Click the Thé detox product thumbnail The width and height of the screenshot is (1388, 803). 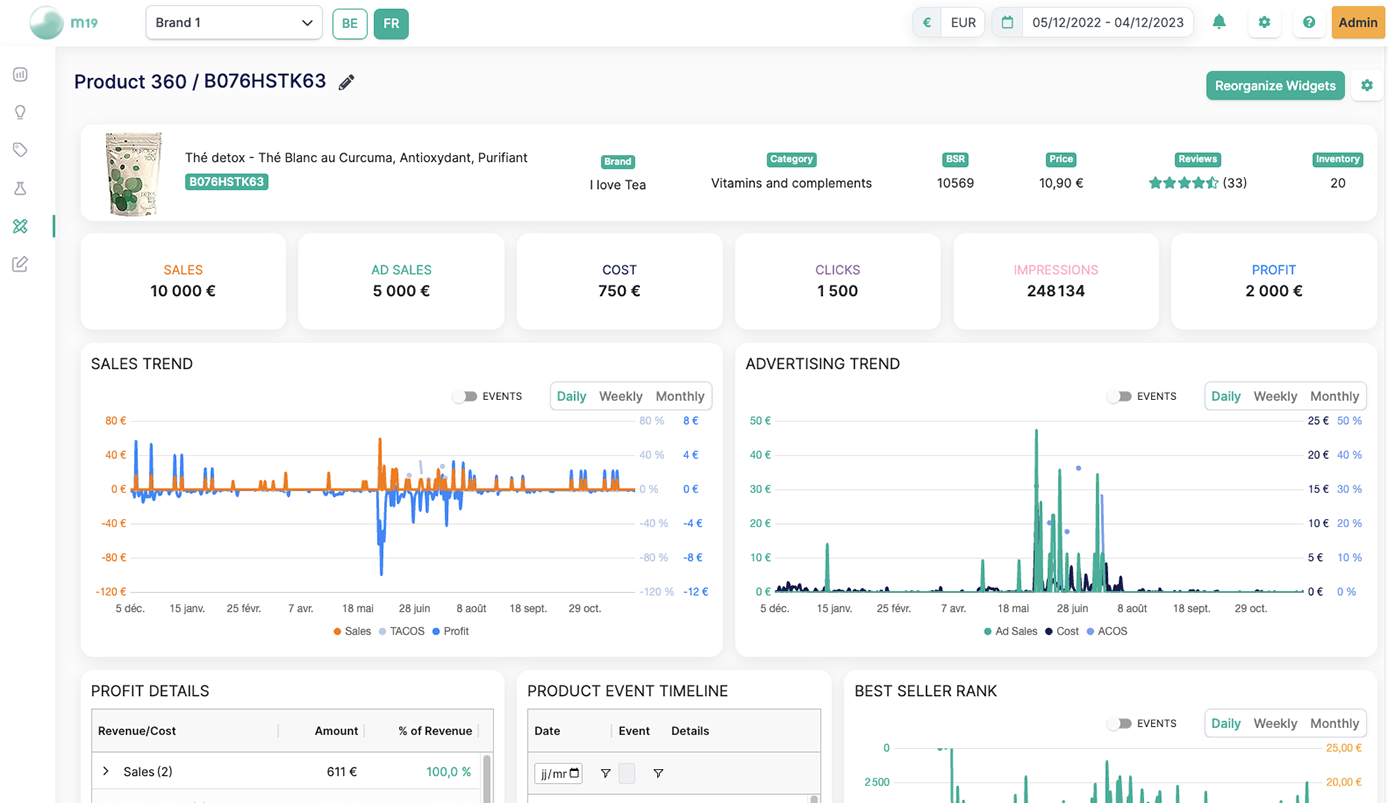pyautogui.click(x=133, y=174)
